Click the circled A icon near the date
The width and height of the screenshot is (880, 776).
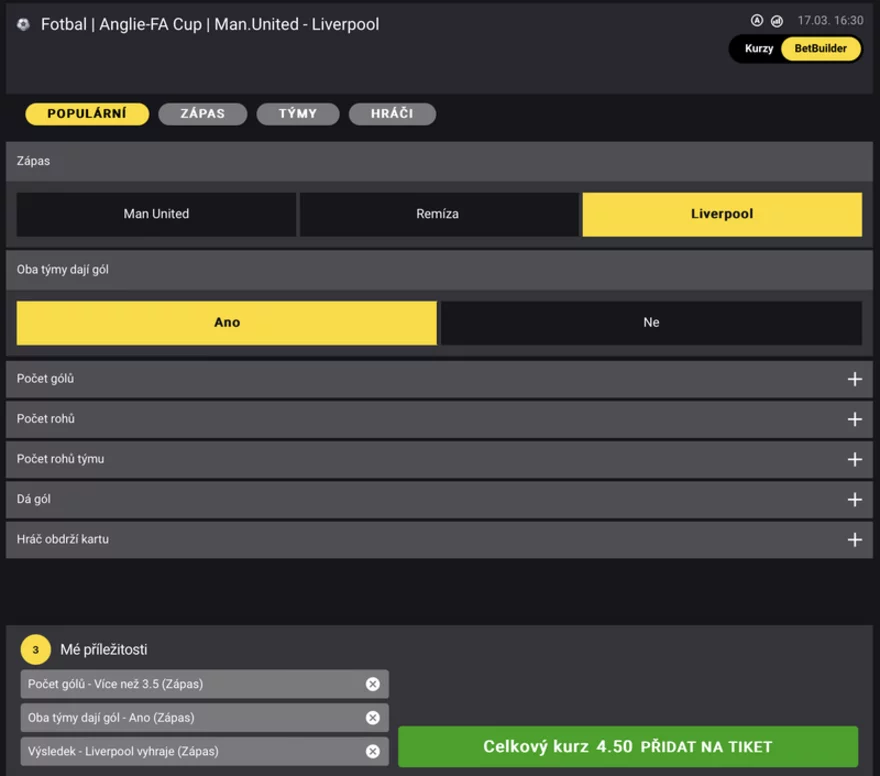(x=757, y=21)
